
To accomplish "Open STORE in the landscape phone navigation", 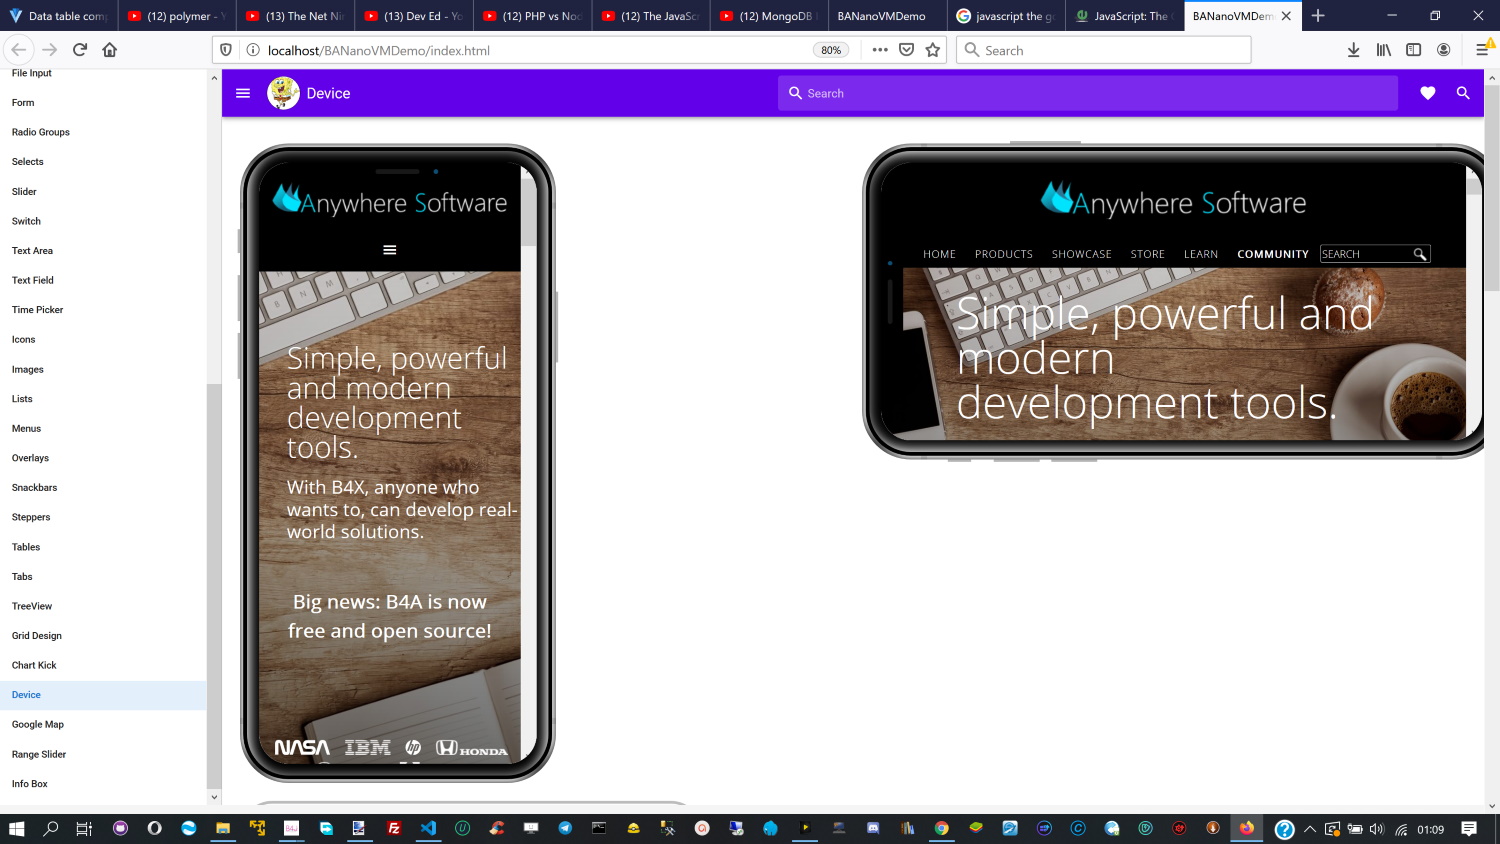I will point(1148,254).
